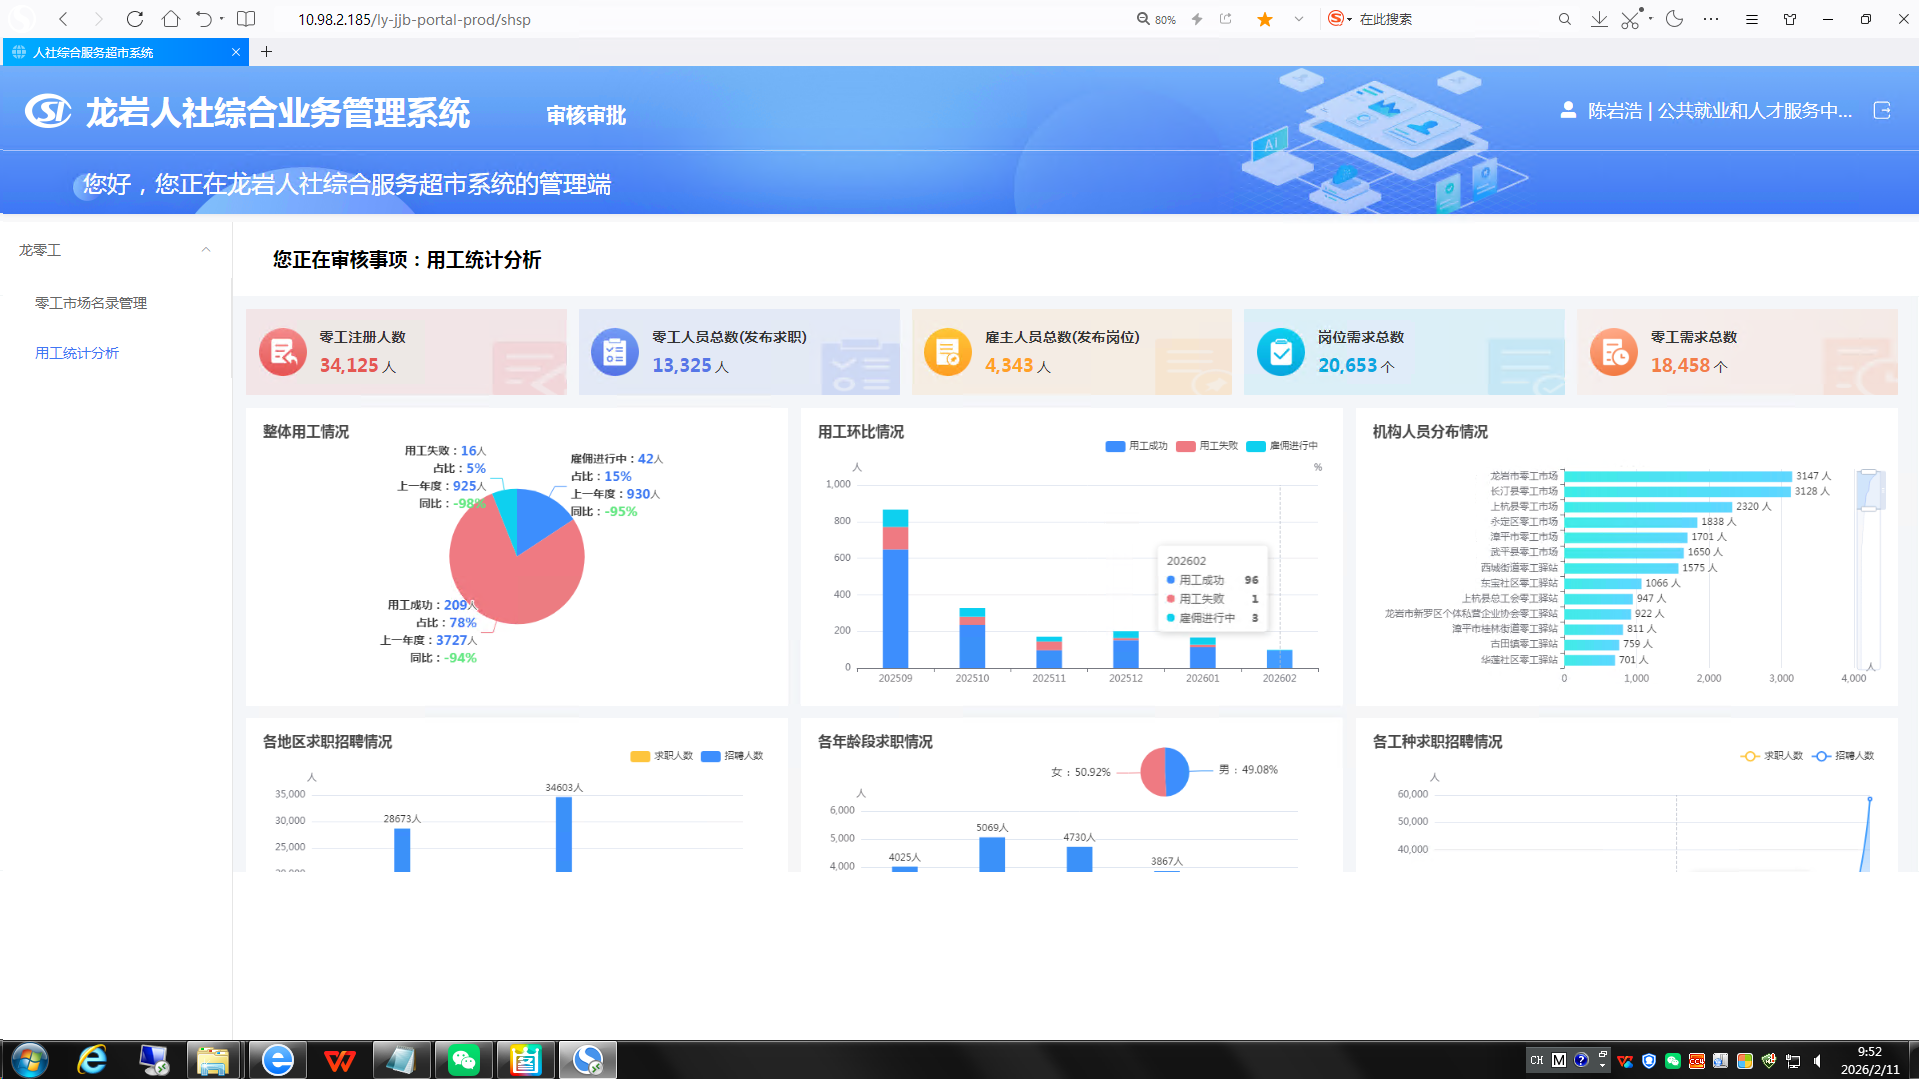1919x1079 pixels.
Task: Click the logout icon beside the user name
Action: click(1881, 111)
